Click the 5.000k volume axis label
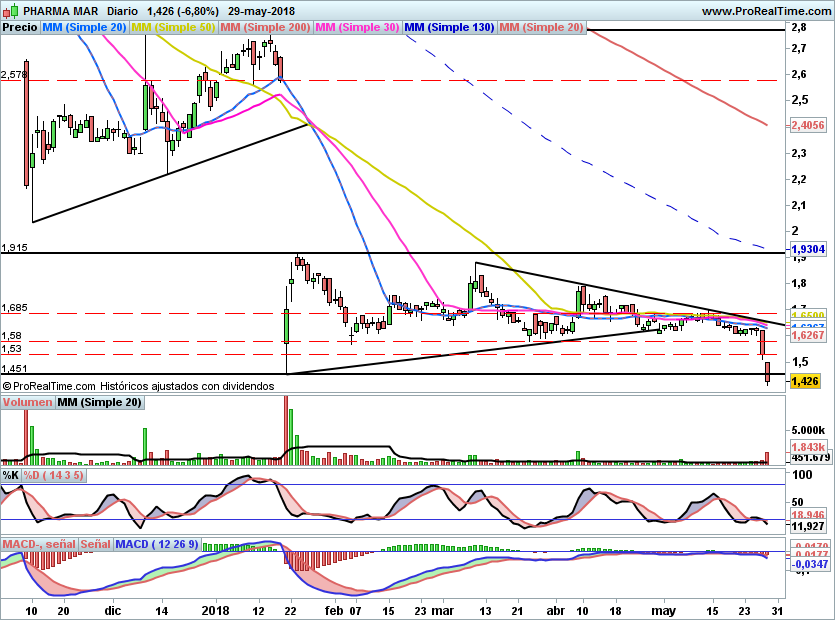835x620 pixels. click(x=807, y=430)
